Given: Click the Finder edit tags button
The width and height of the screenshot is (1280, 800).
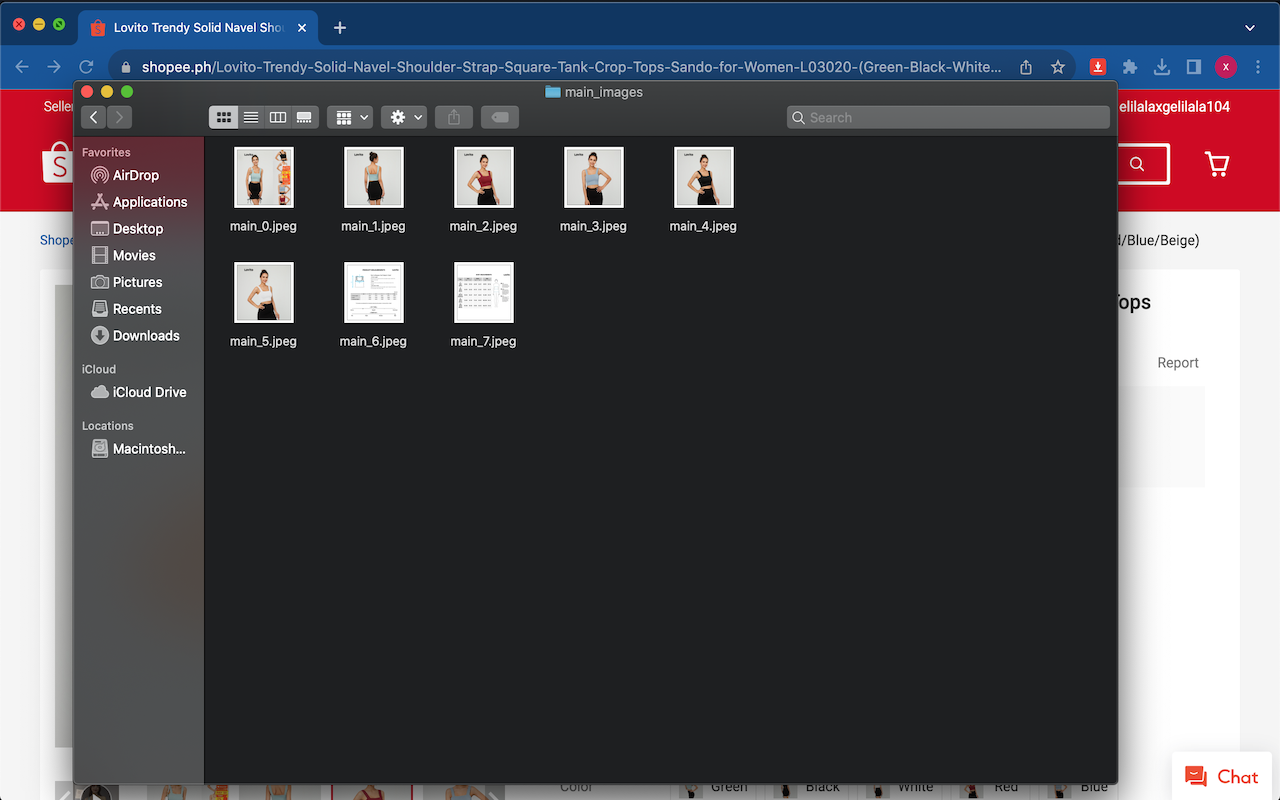Looking at the screenshot, I should point(500,117).
